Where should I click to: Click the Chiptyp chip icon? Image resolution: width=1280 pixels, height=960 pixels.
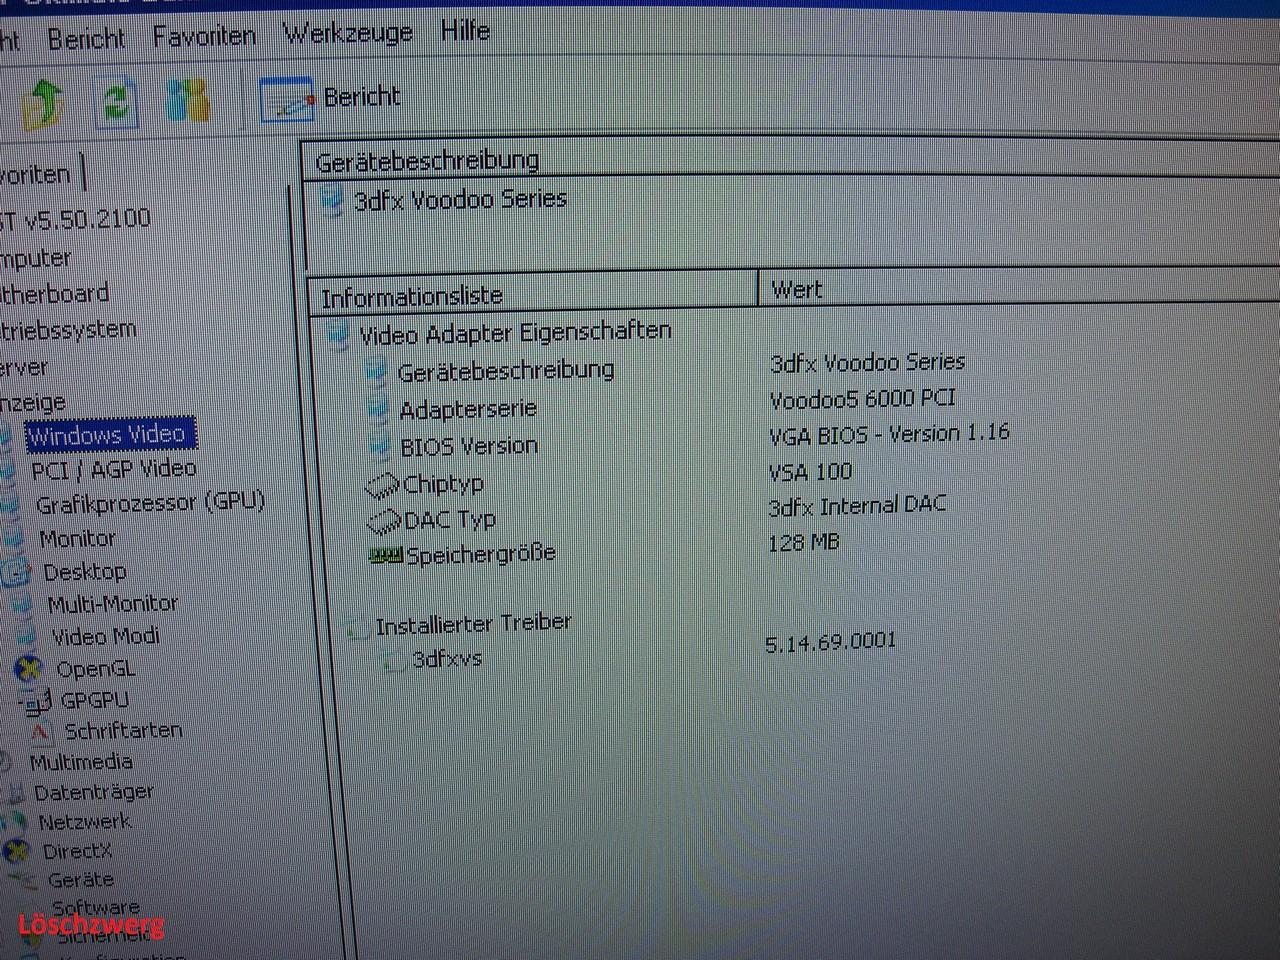point(382,487)
